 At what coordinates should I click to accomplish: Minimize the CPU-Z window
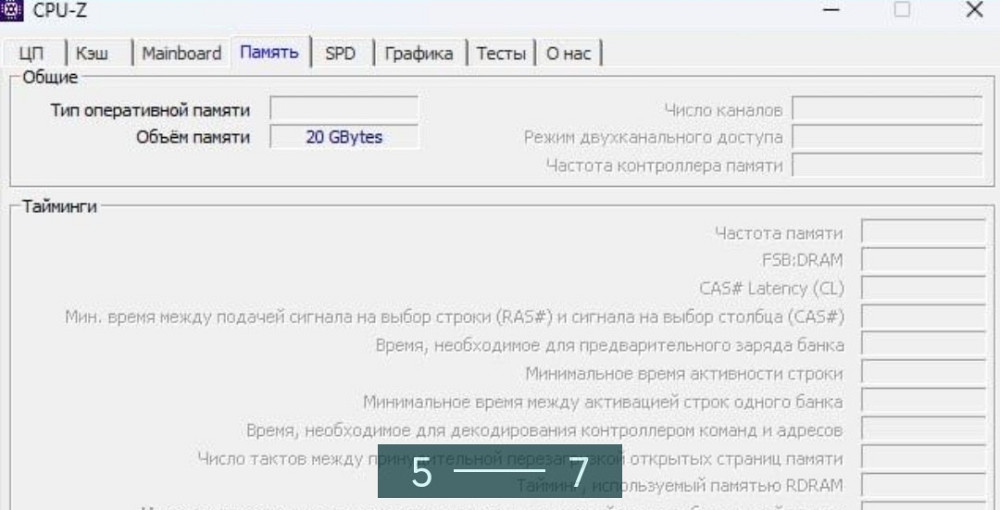(831, 10)
